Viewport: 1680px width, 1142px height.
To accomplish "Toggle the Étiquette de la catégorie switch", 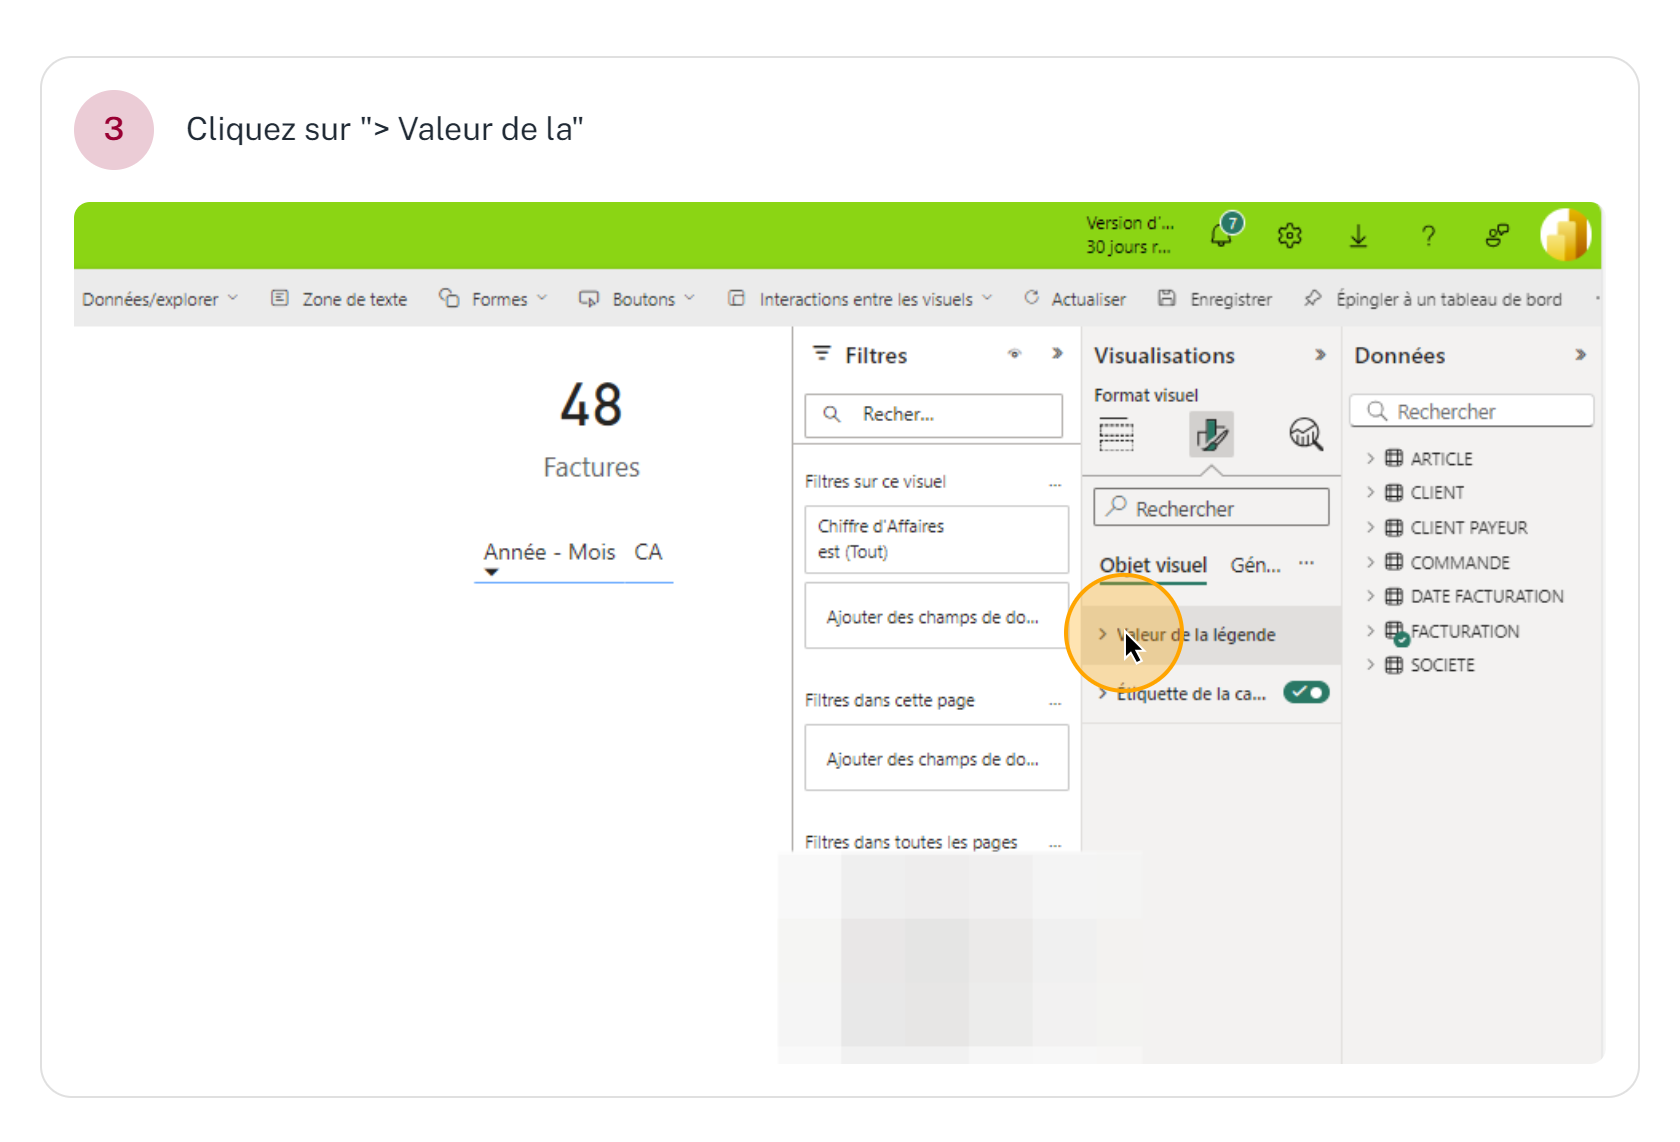I will (1306, 692).
